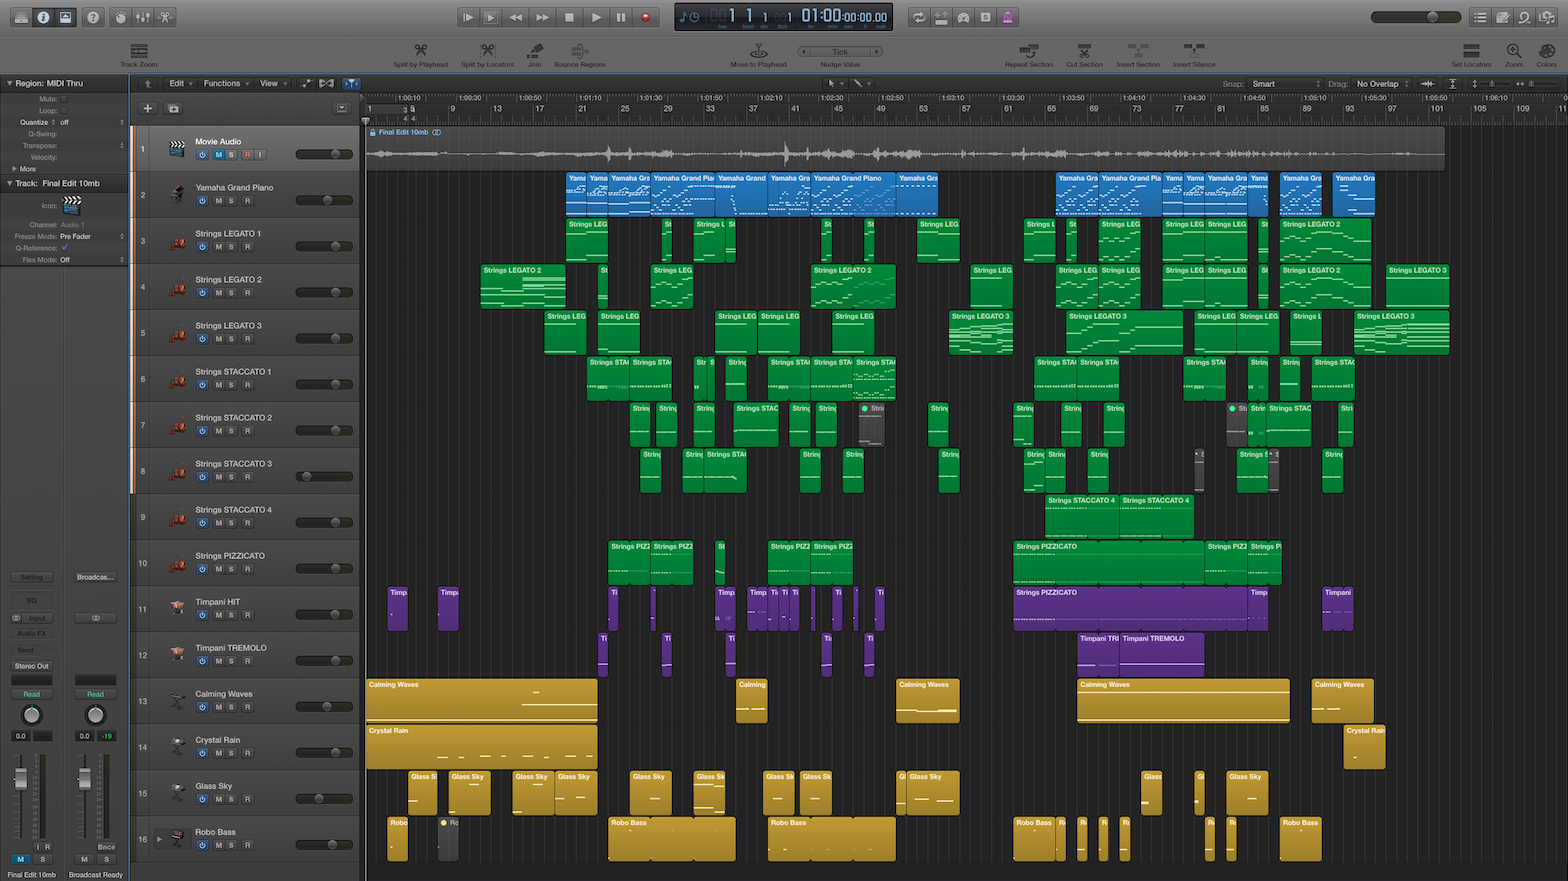Click the add track plus button
Viewport: 1568px width, 881px height.
(x=148, y=108)
